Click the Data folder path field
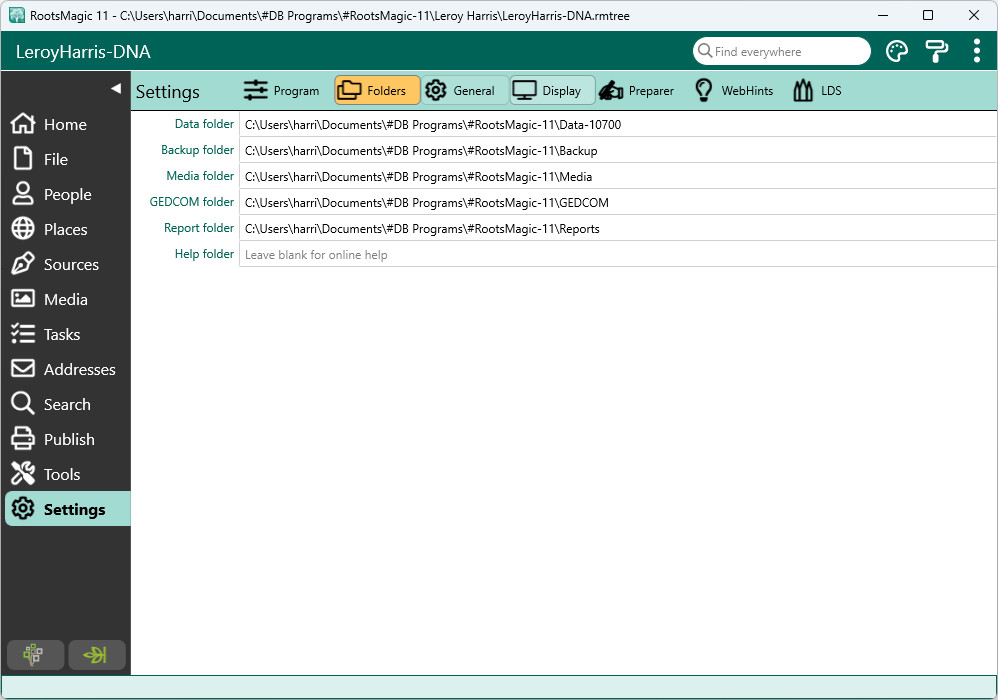This screenshot has height=700, width=998. point(617,125)
